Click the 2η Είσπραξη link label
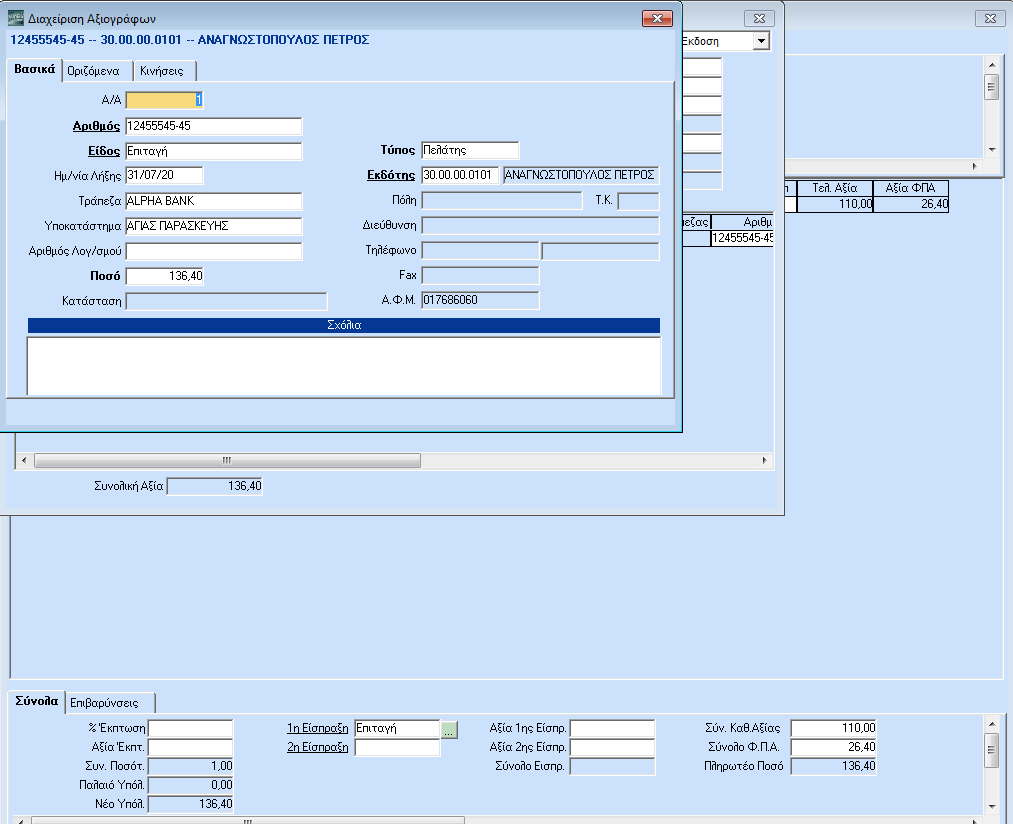Screen dimensions: 1013x824 (317, 747)
